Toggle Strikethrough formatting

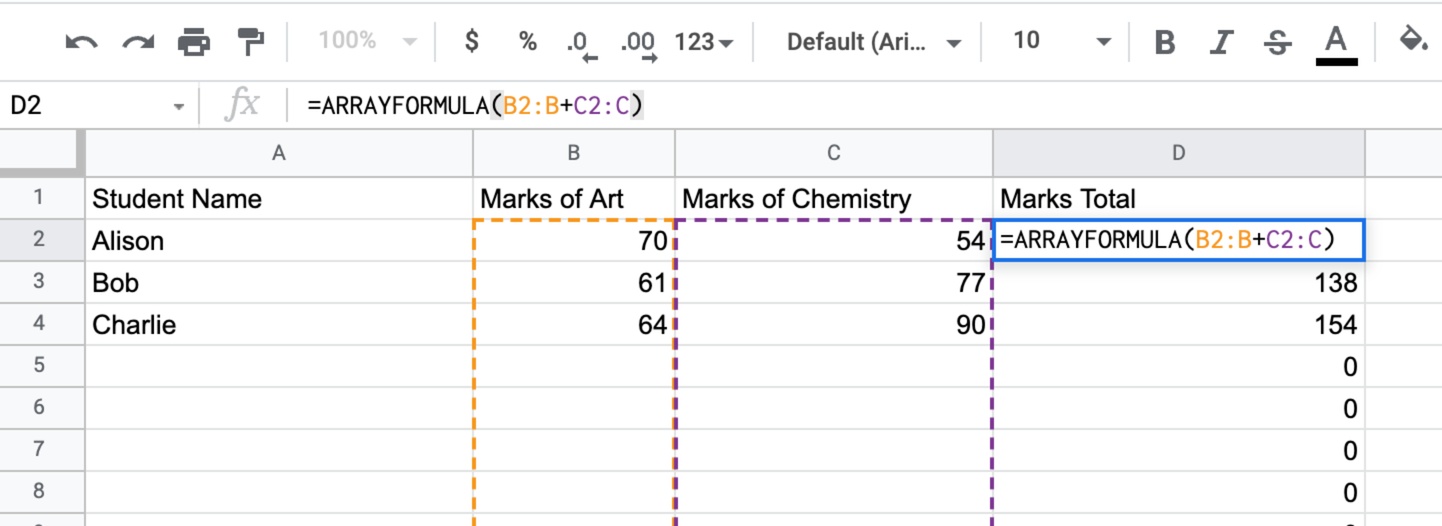coord(1276,42)
